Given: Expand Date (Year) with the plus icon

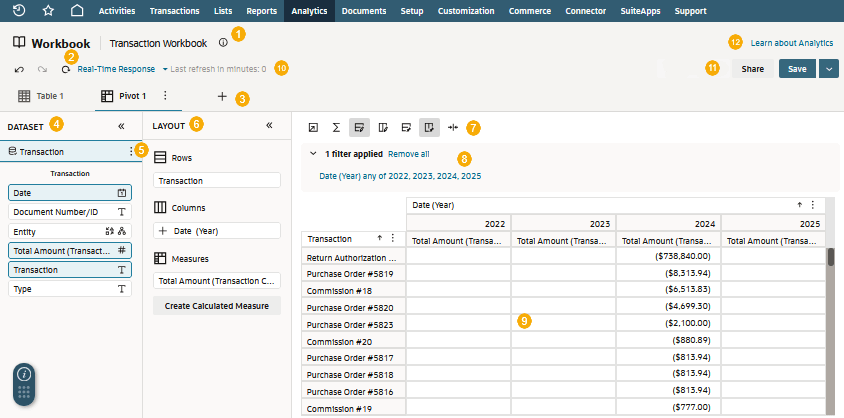Looking at the screenshot, I should tap(163, 231).
